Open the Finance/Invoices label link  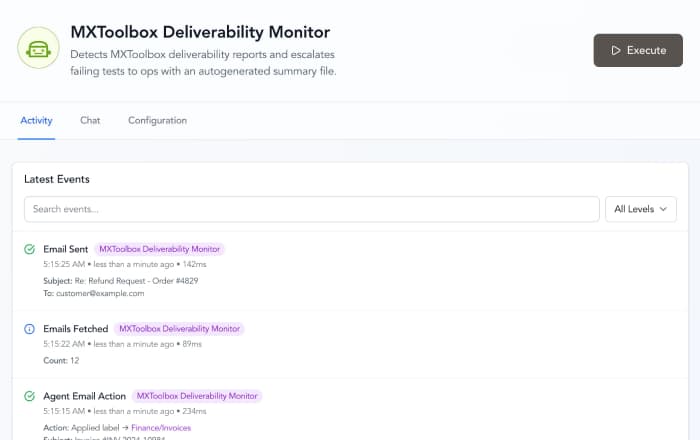point(160,427)
